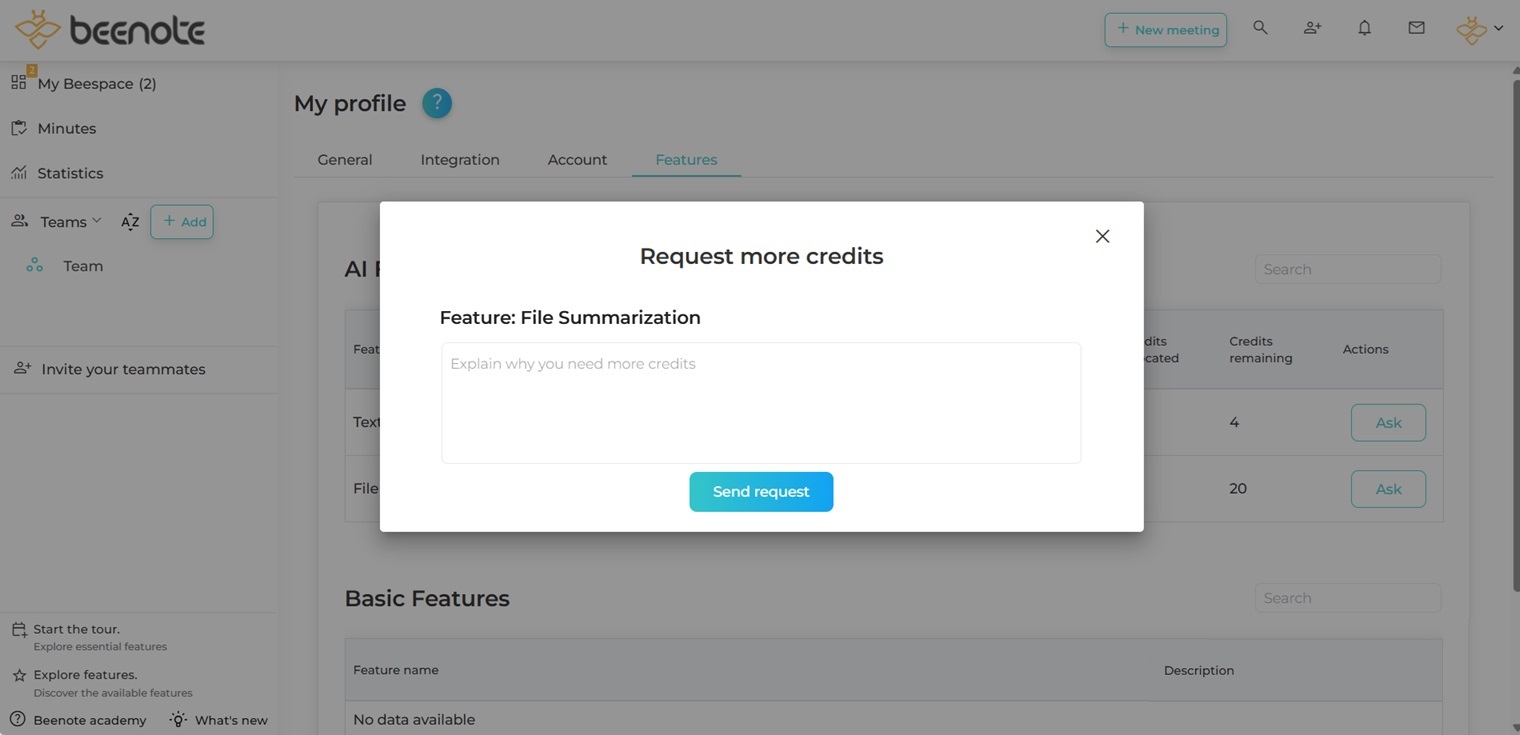The width and height of the screenshot is (1520, 735).
Task: Expand the Teams dropdown chevron
Action: point(97,221)
